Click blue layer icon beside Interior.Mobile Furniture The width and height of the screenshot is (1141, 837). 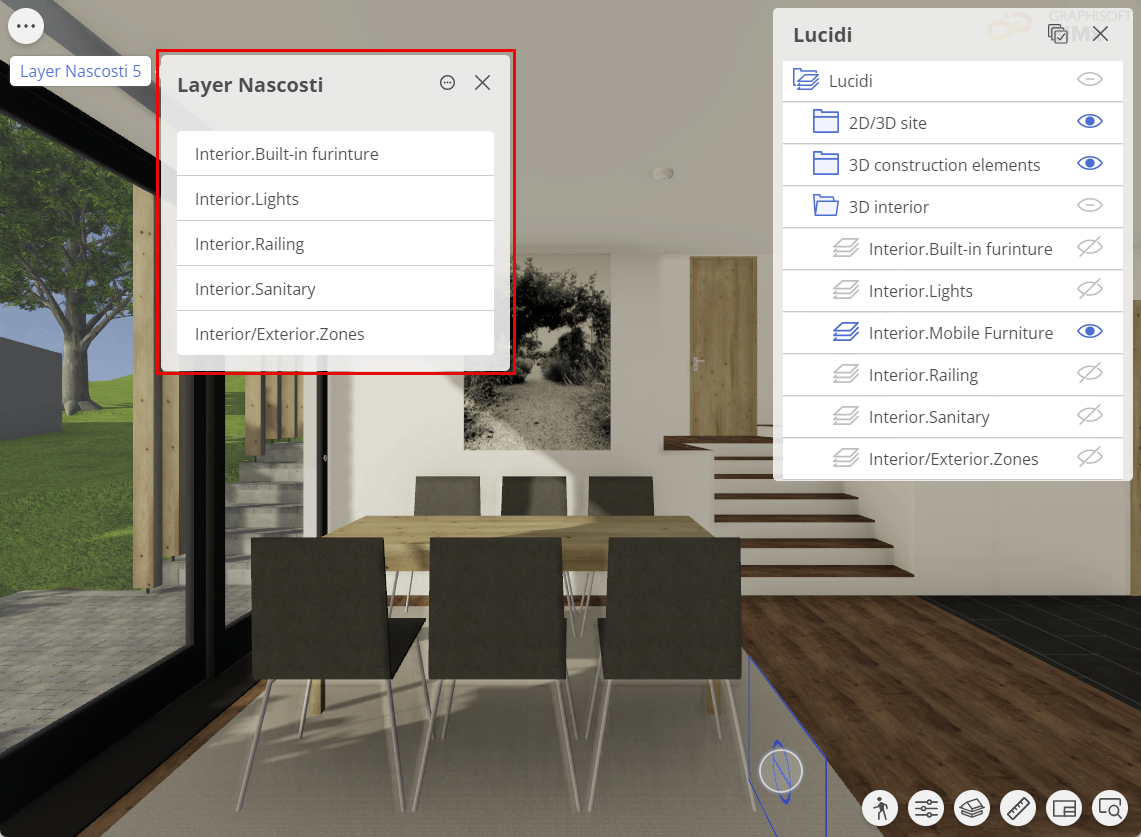(x=846, y=333)
